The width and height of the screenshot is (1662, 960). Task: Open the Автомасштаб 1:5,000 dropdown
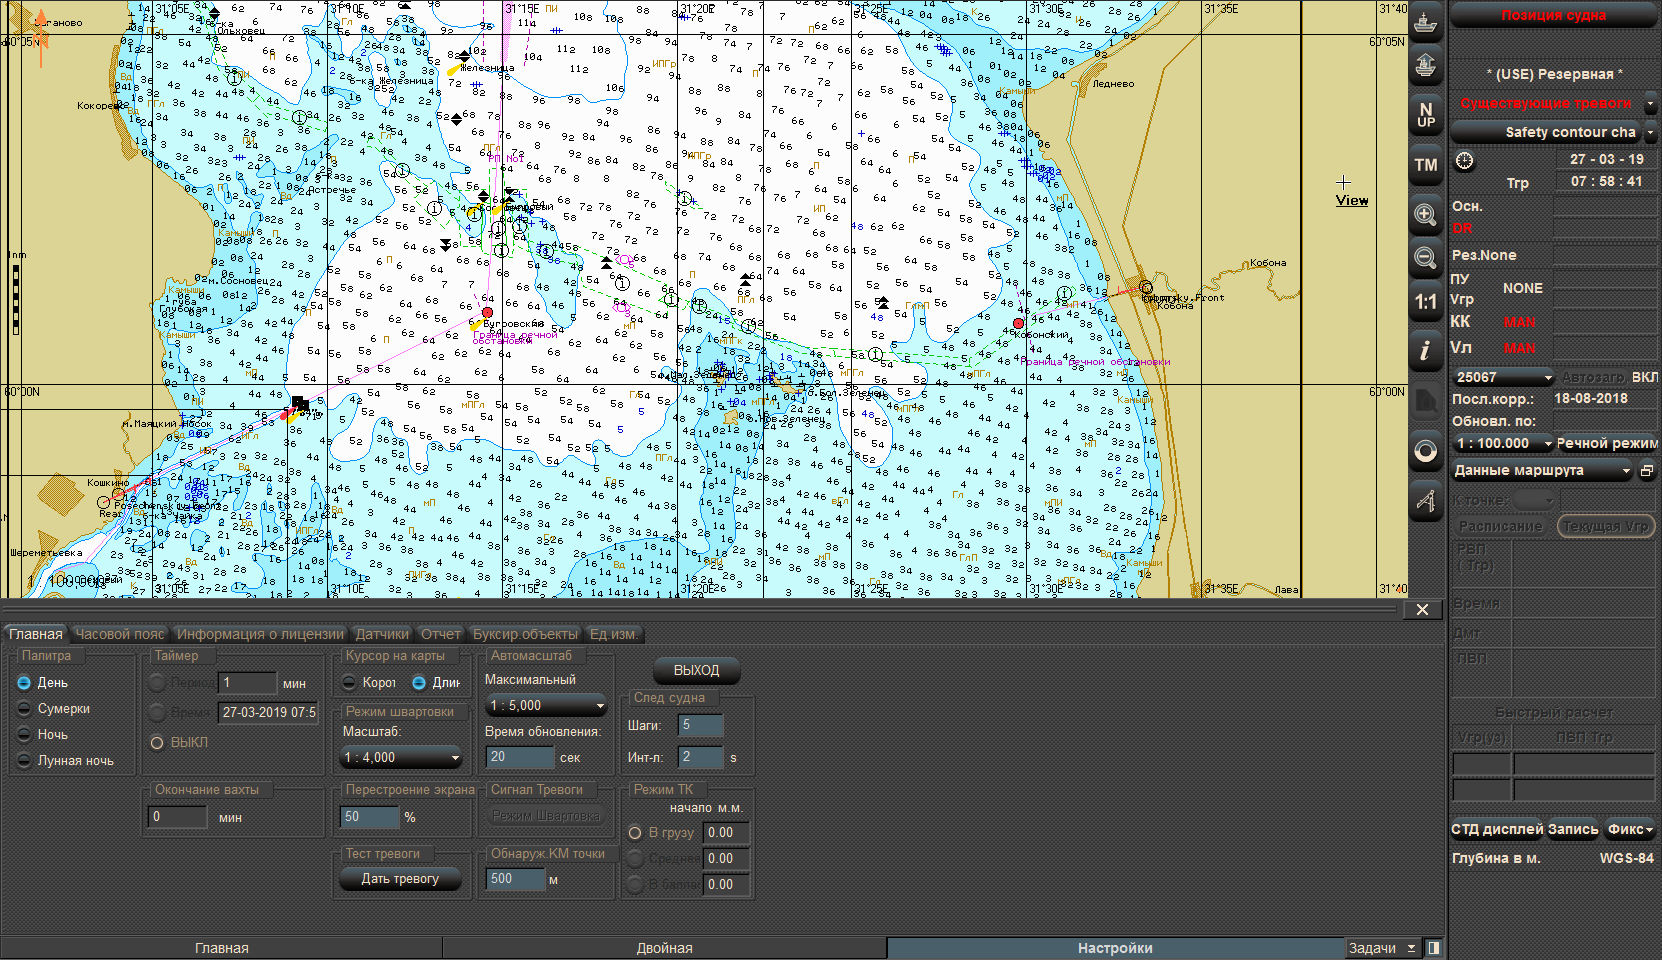click(546, 706)
